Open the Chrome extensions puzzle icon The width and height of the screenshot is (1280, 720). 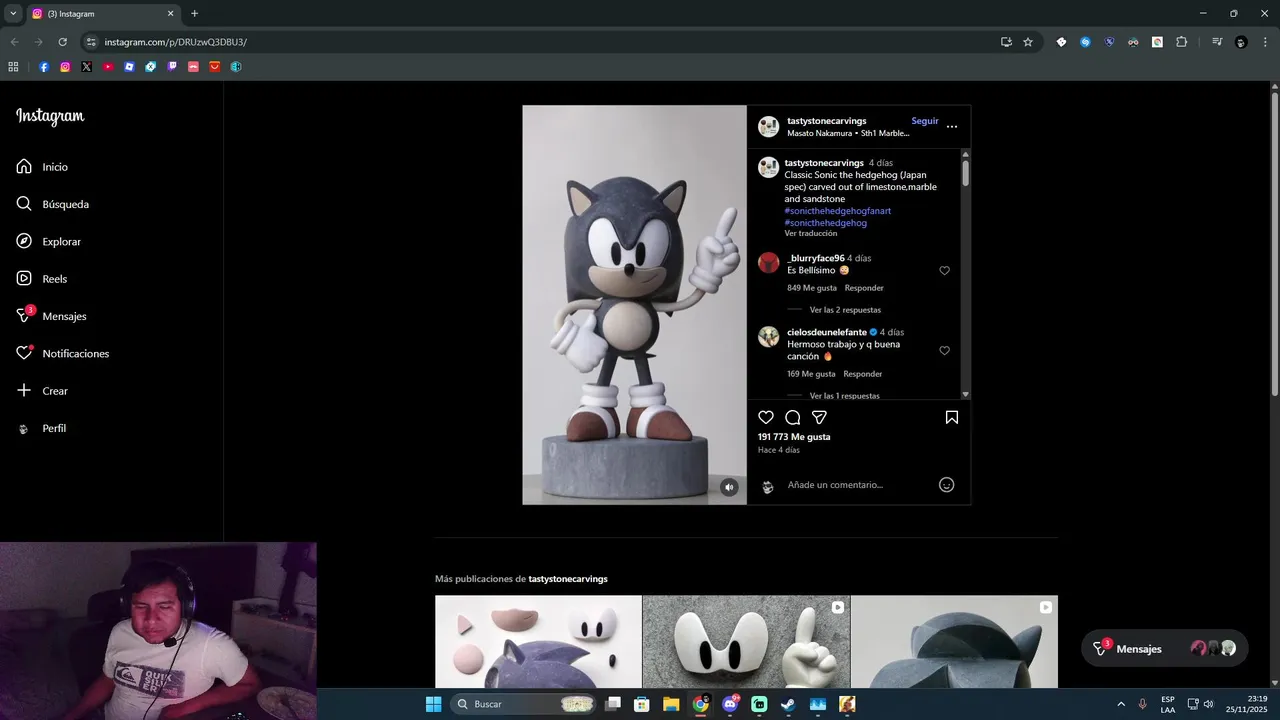tap(1181, 42)
